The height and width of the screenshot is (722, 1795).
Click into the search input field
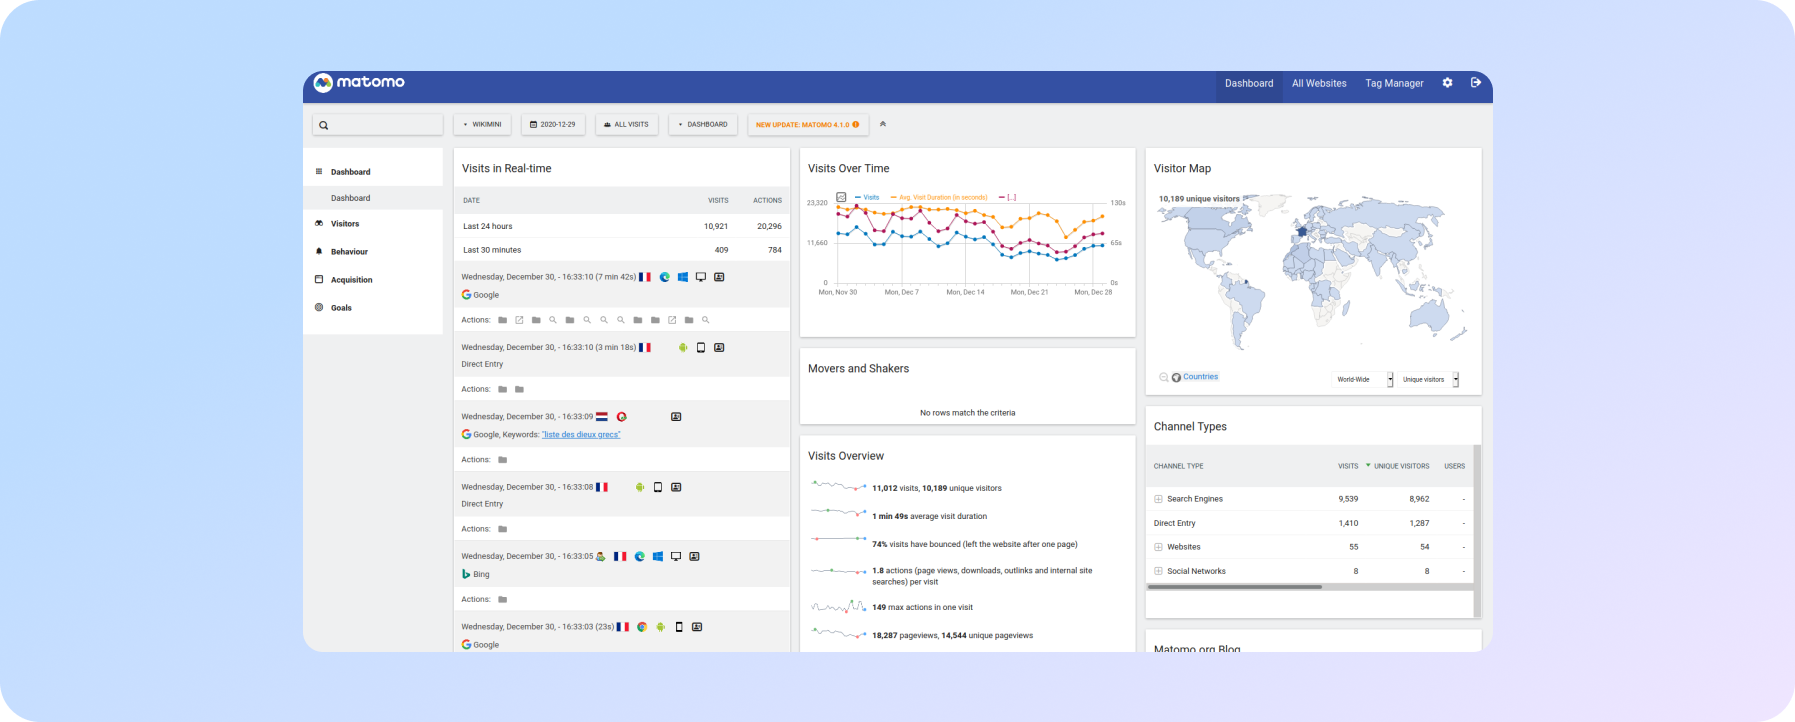[x=378, y=125]
